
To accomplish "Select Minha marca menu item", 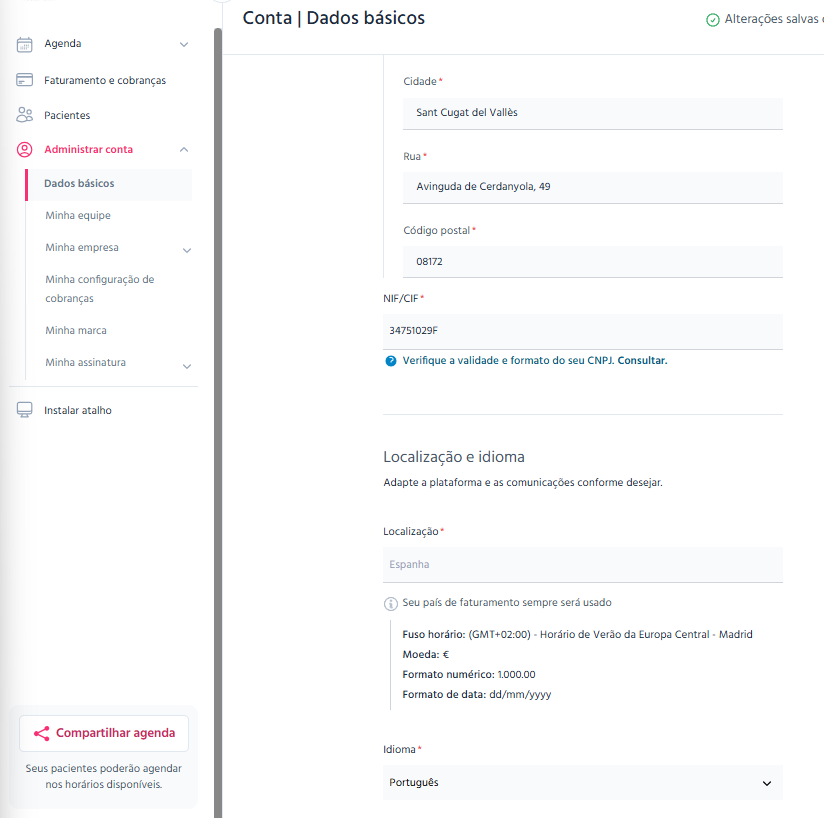I will click(x=76, y=330).
